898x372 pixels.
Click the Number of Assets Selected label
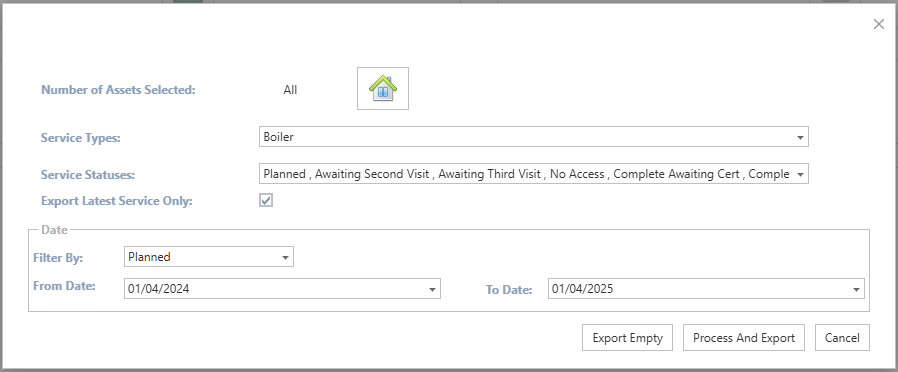click(x=118, y=90)
